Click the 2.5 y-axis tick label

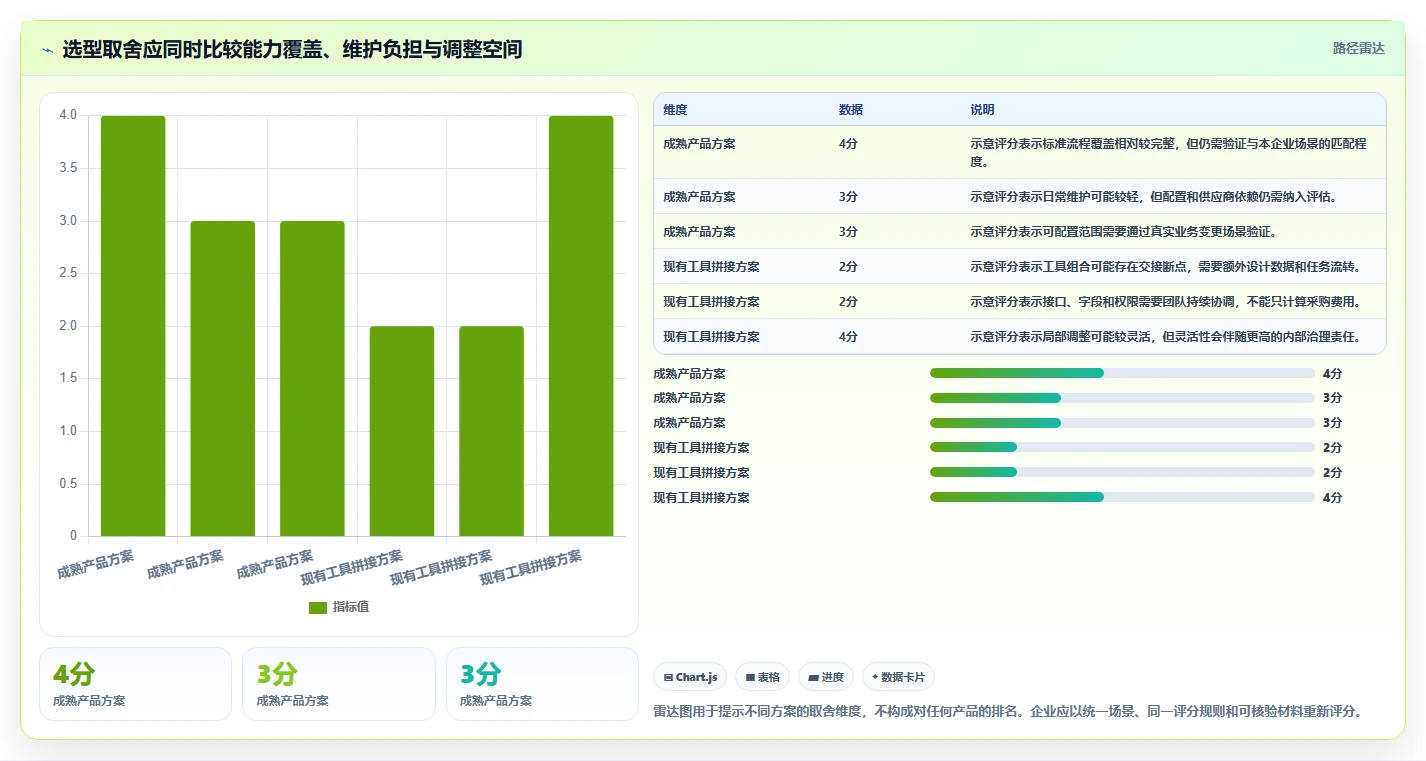68,273
